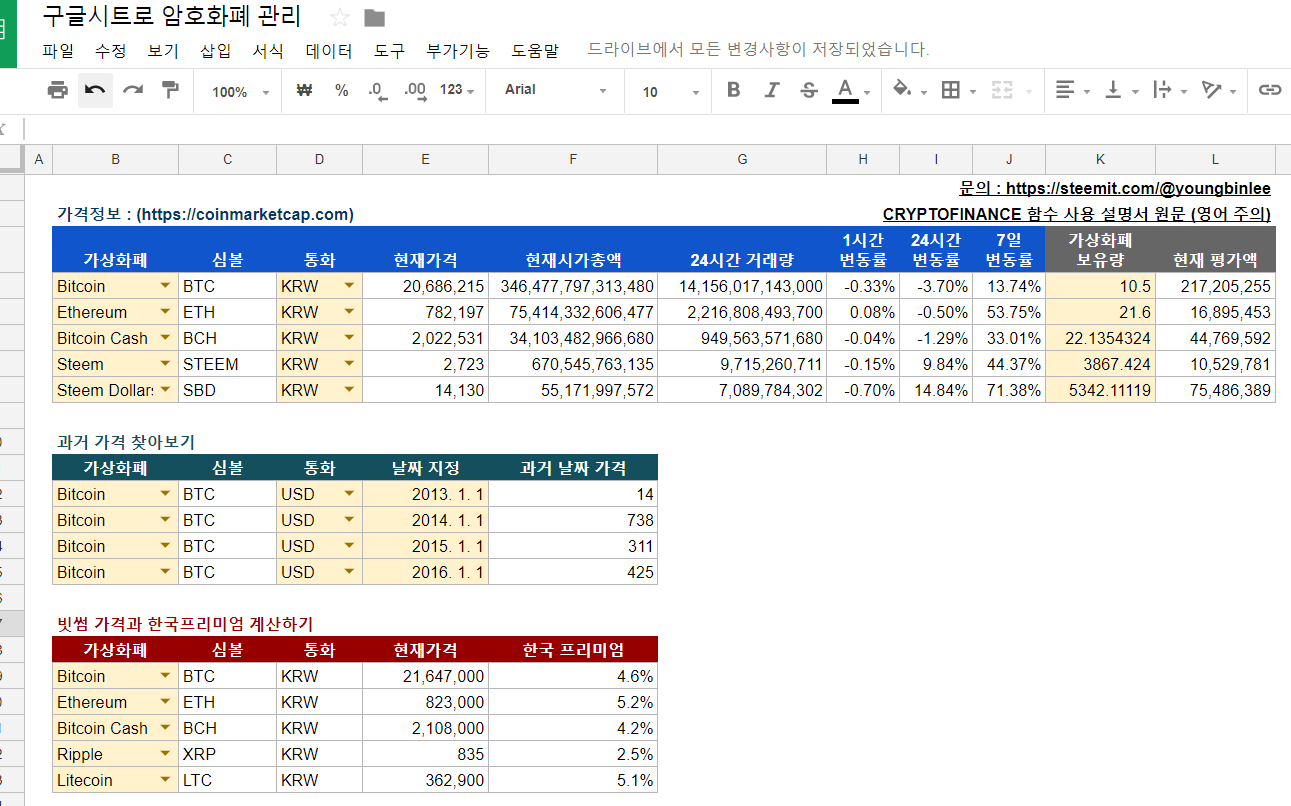
Task: Format as percent
Action: 342,90
